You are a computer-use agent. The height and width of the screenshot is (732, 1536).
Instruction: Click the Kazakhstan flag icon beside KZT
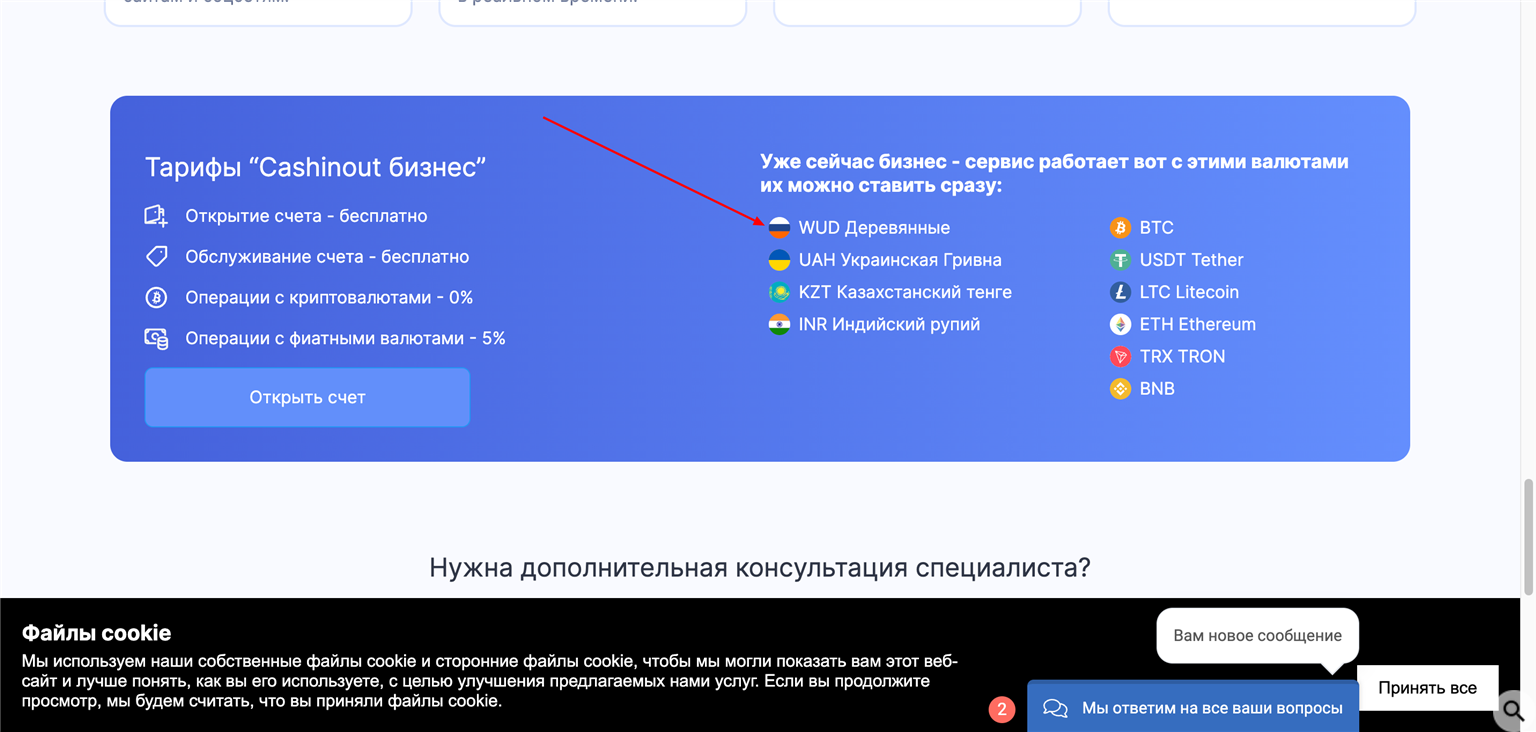coord(779,292)
